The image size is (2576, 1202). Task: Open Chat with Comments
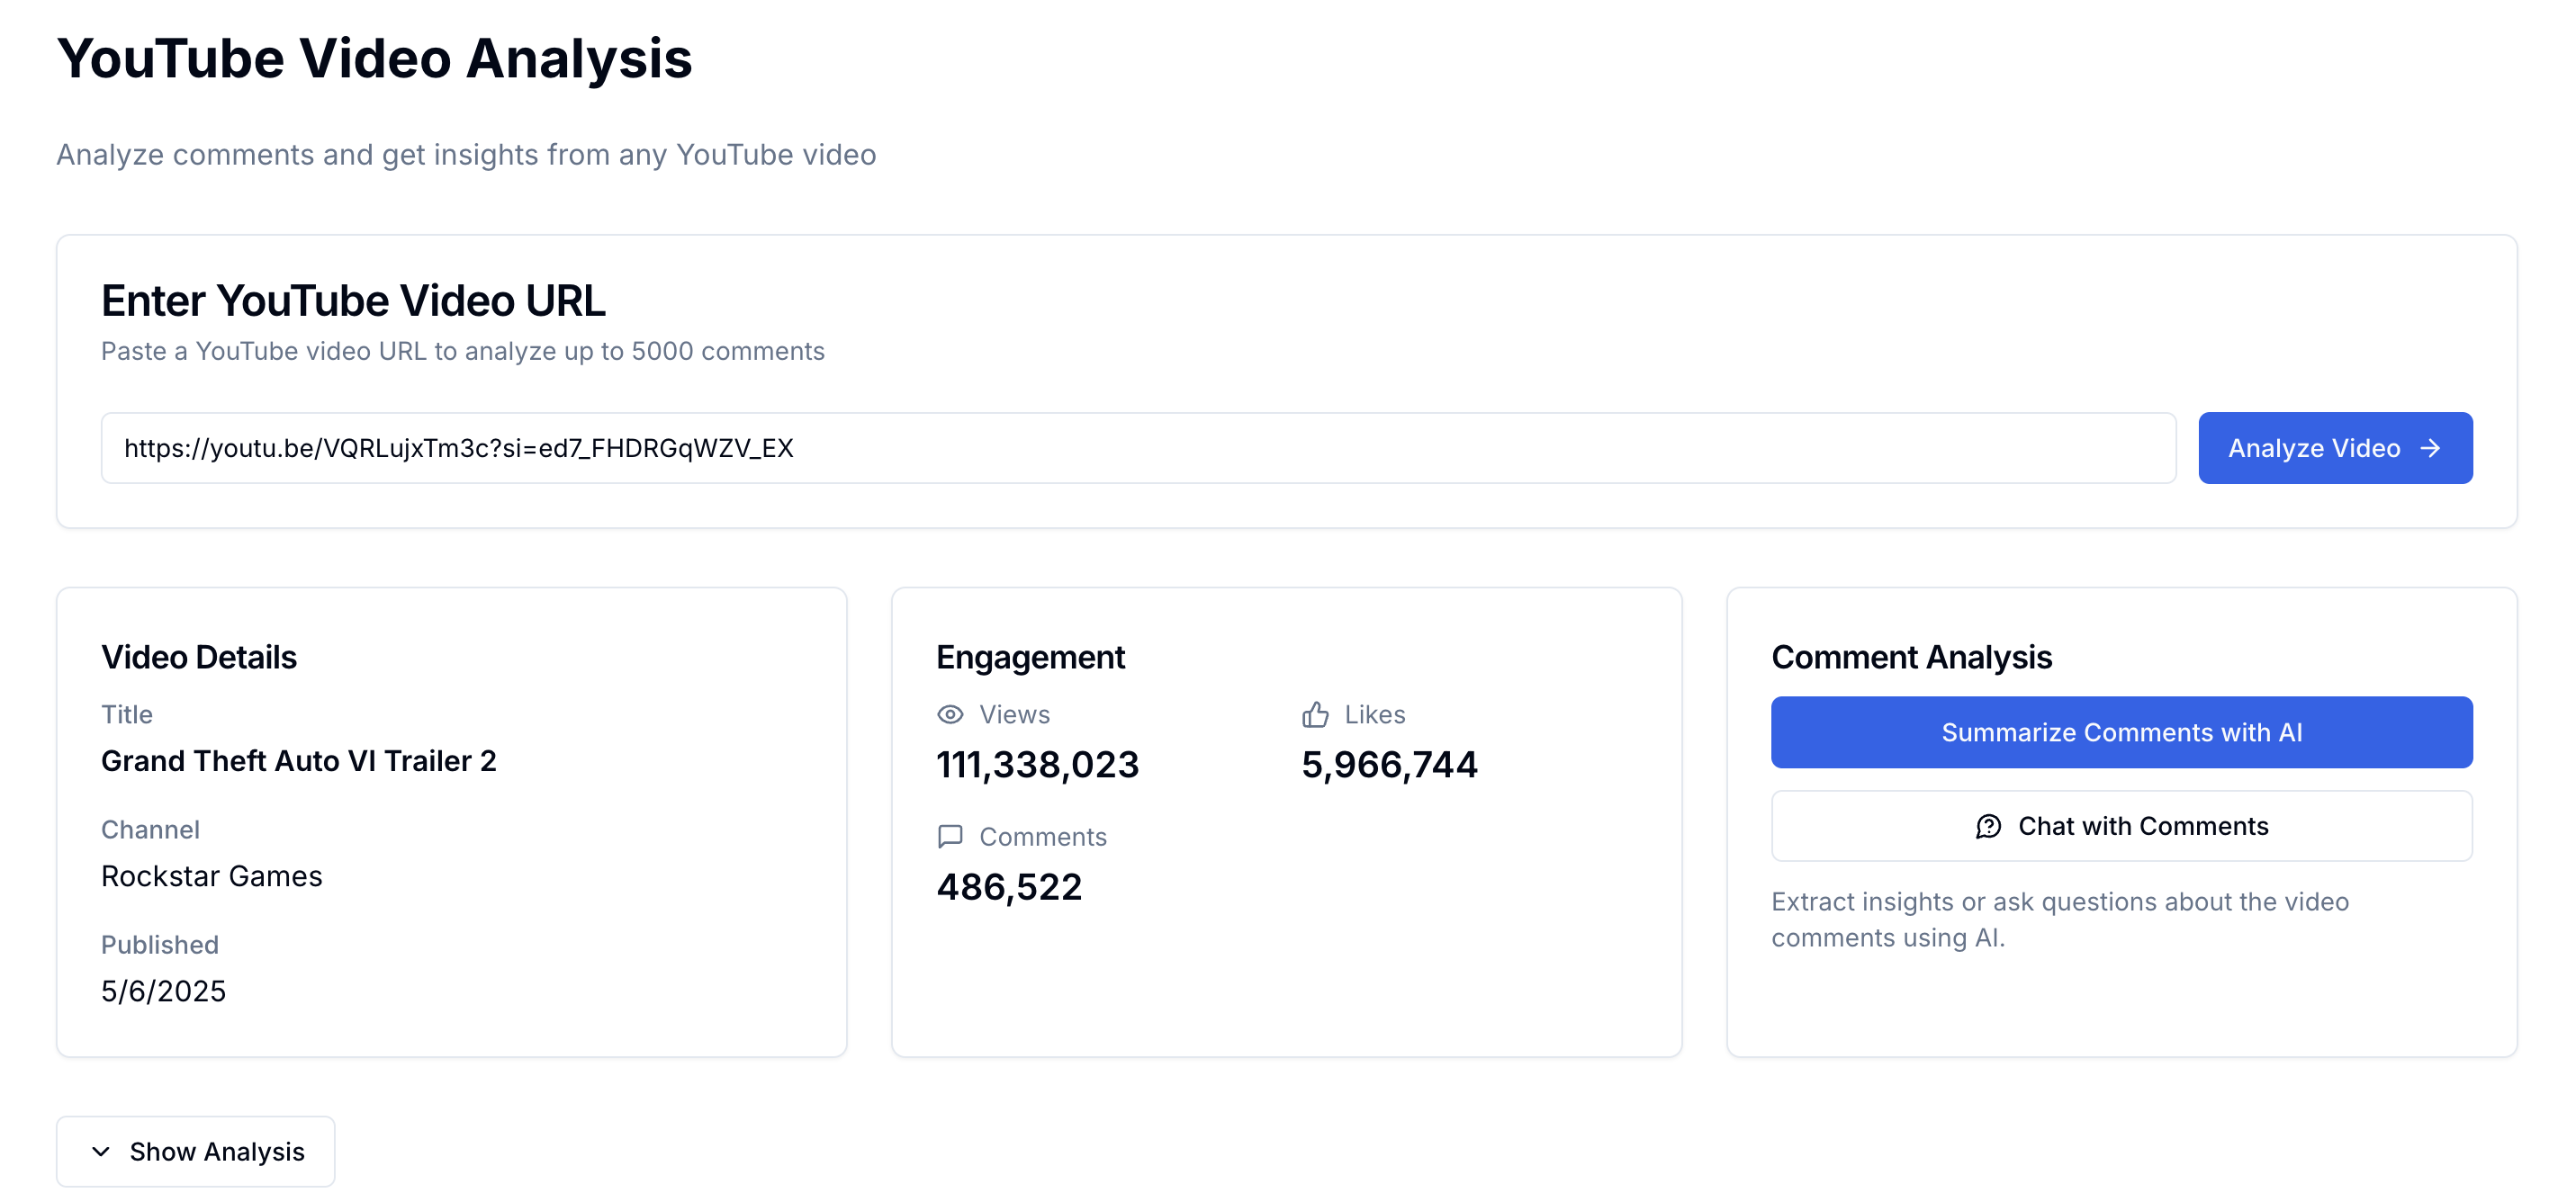click(x=2121, y=826)
